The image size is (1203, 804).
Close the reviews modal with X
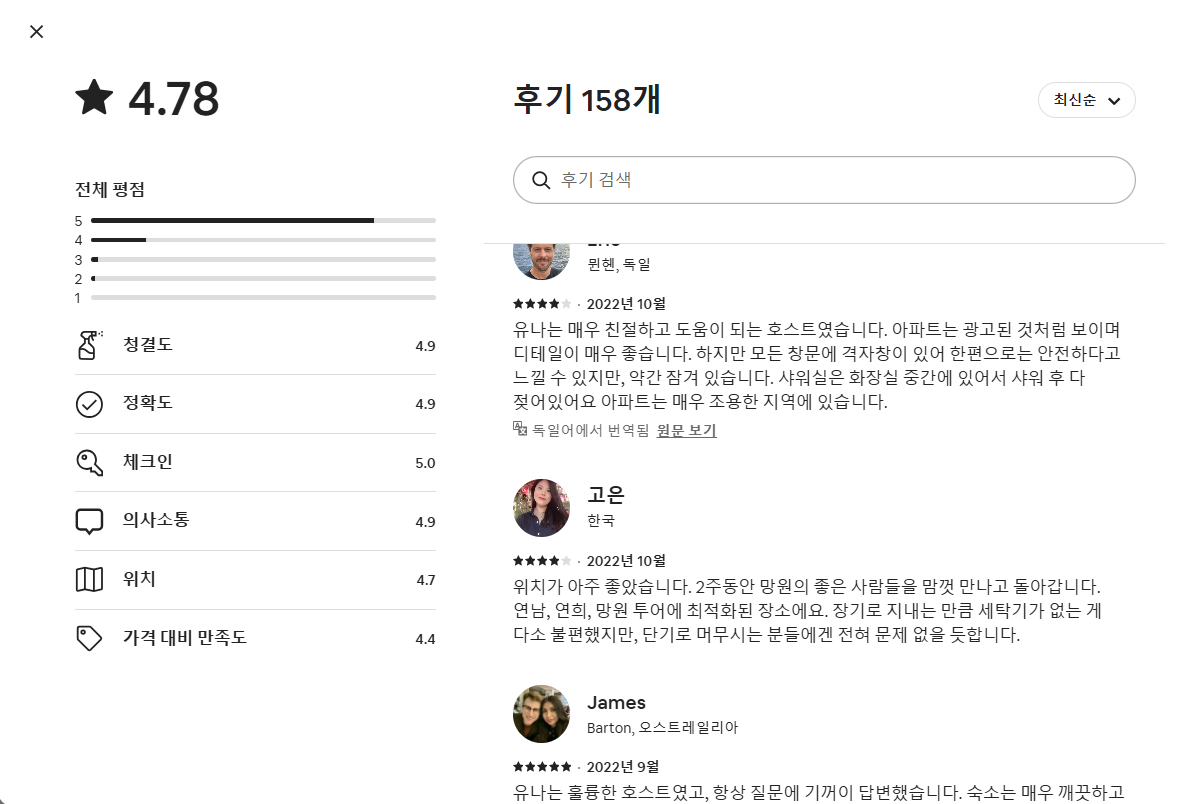tap(37, 32)
